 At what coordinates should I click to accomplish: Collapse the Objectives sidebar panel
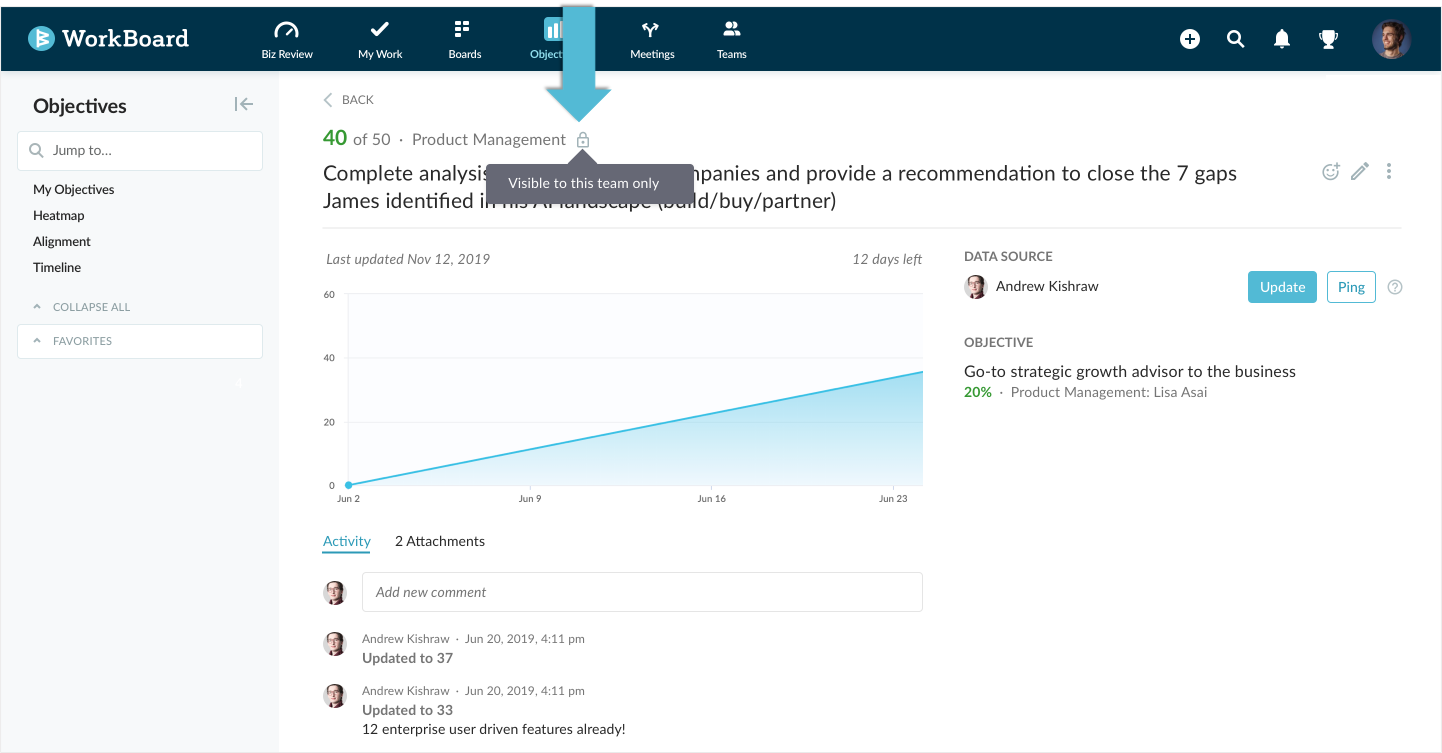tap(244, 104)
